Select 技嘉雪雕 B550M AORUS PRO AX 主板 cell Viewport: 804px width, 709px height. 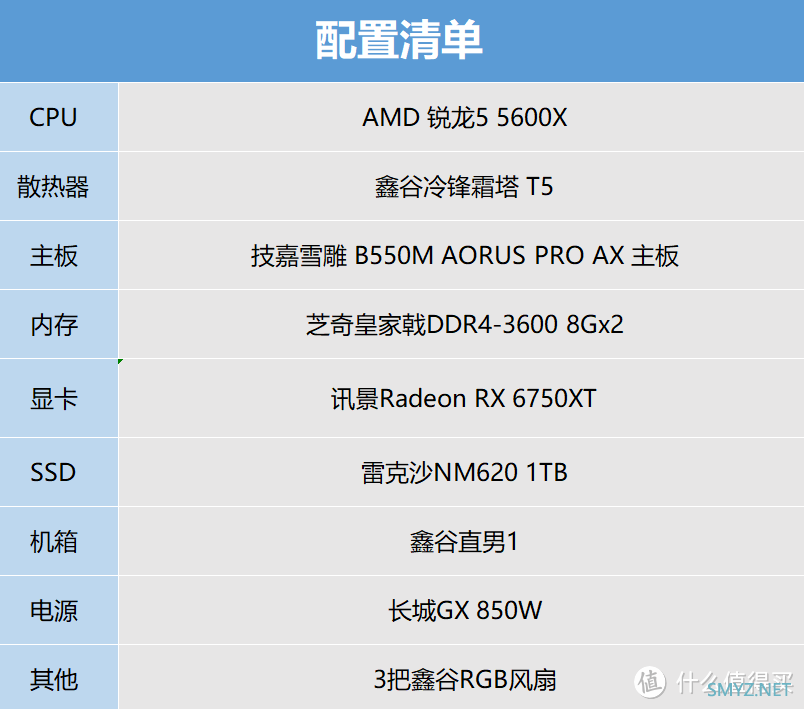coord(461,255)
